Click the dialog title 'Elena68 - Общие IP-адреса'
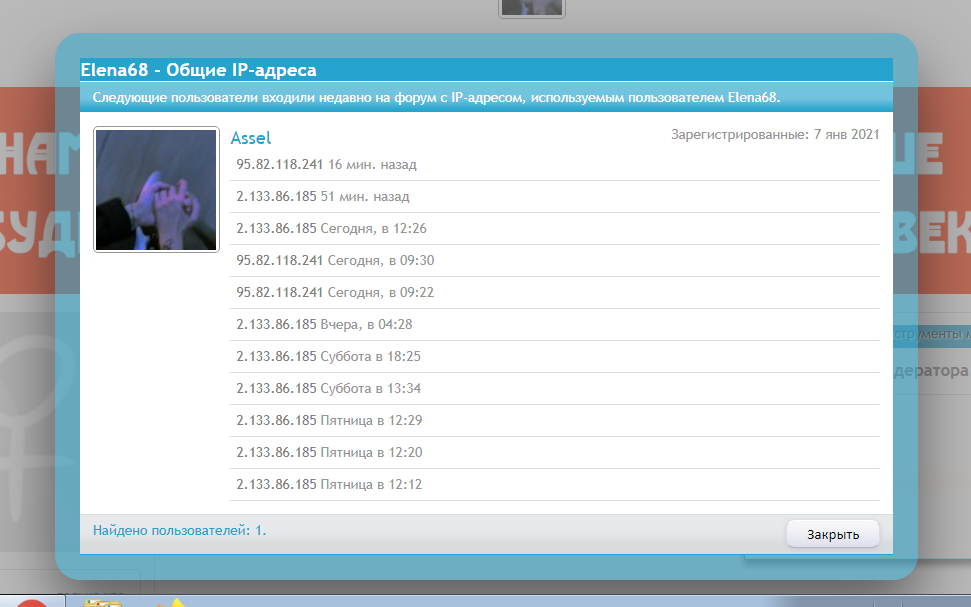The image size is (971, 607). click(x=198, y=70)
